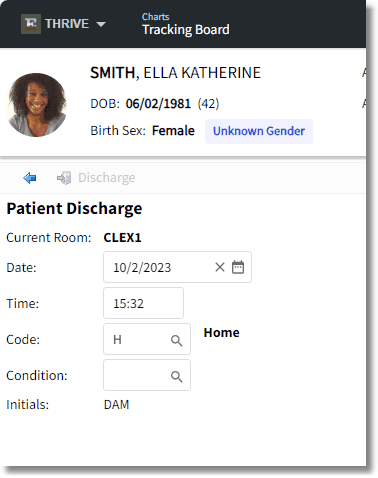Open the calendar date picker icon

tap(238, 267)
